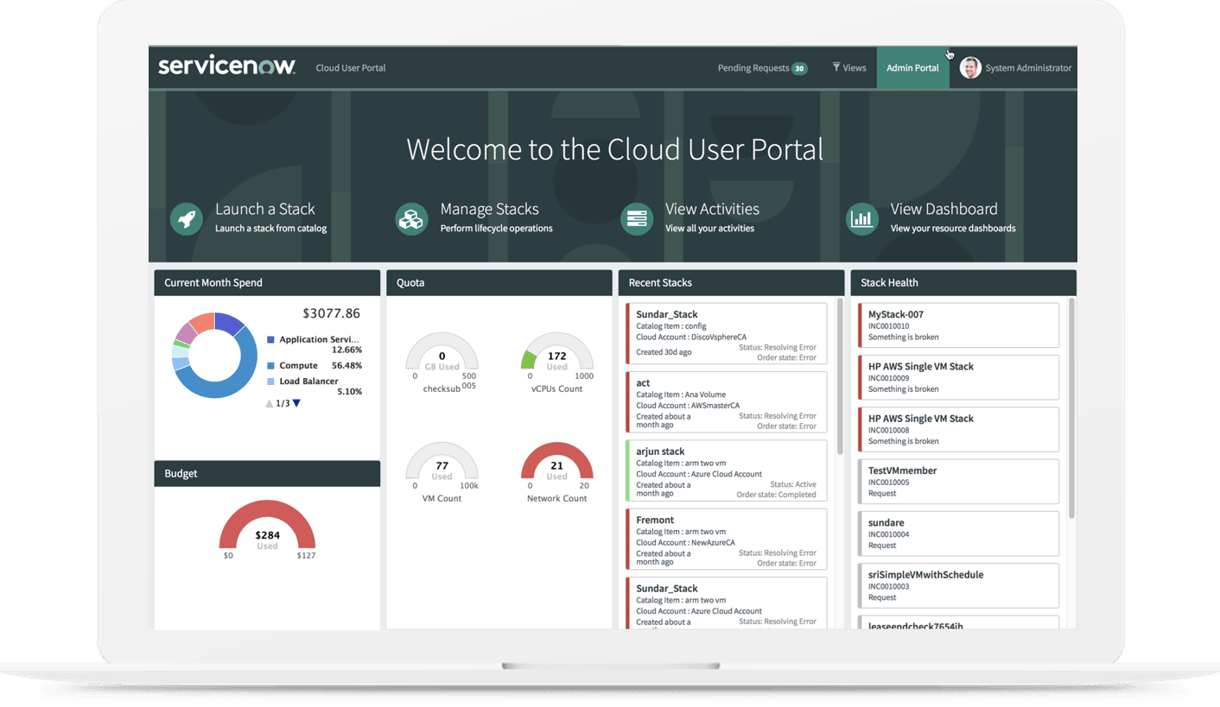The height and width of the screenshot is (707, 1220).
Task: Open the Views dropdown
Action: [849, 67]
